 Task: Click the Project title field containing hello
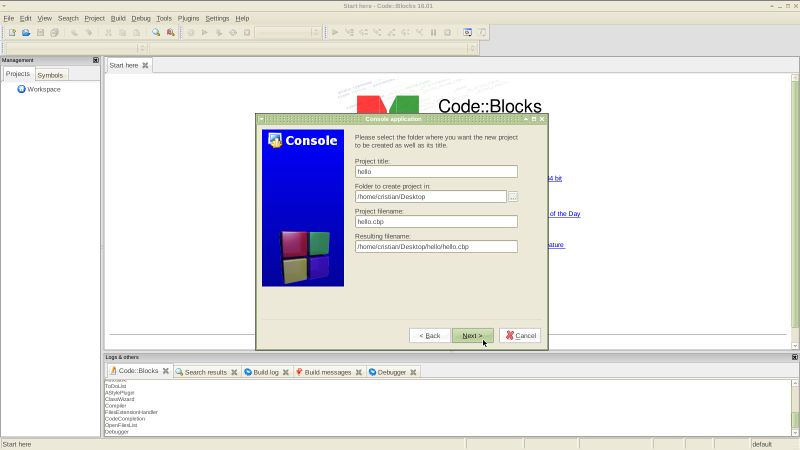point(436,171)
